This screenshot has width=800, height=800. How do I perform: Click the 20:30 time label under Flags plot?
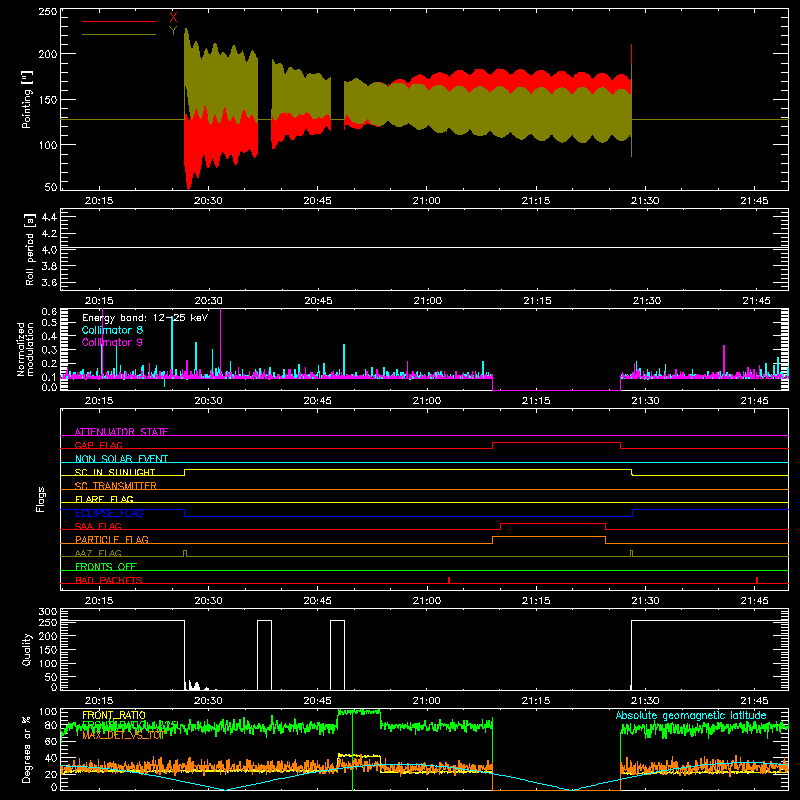click(x=208, y=601)
